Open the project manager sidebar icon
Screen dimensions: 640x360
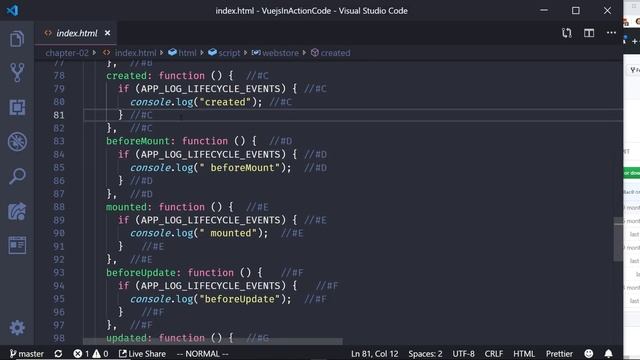tap(17, 245)
